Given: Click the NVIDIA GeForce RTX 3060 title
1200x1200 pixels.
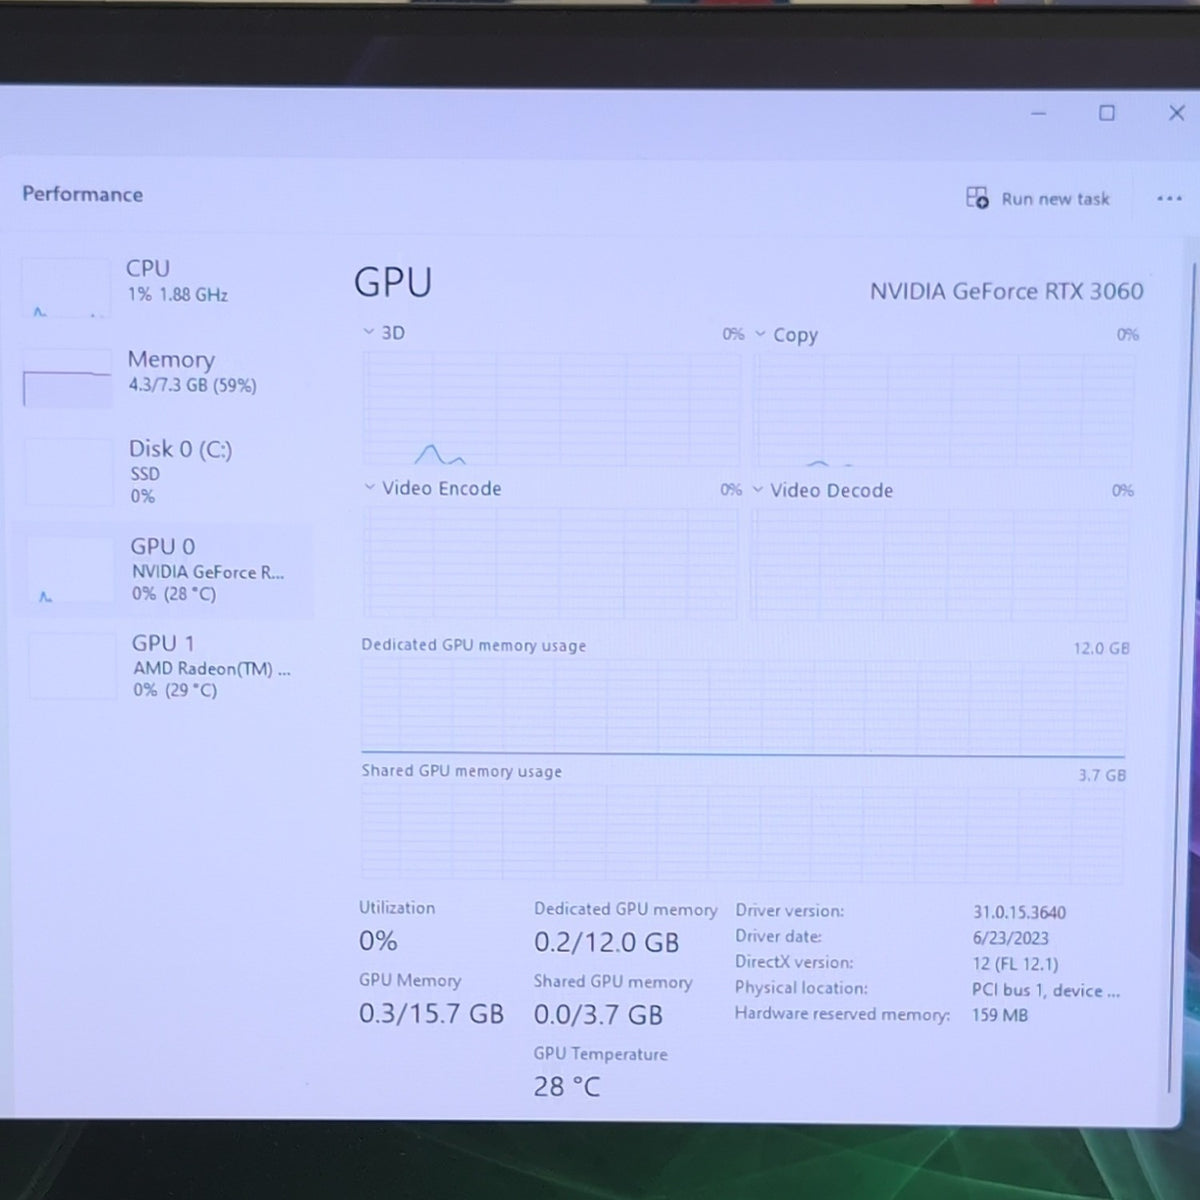Looking at the screenshot, I should click(x=1006, y=291).
